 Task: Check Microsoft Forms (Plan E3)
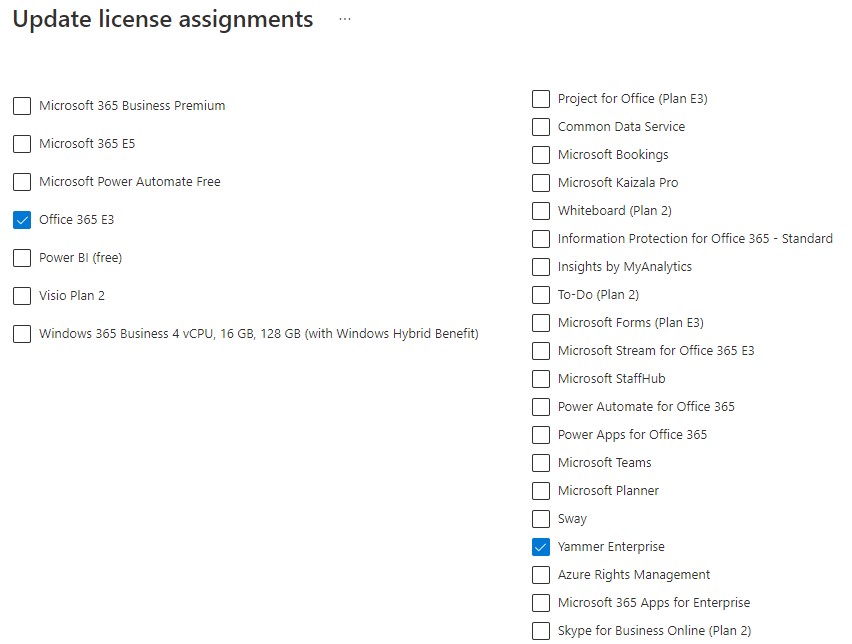coord(540,322)
